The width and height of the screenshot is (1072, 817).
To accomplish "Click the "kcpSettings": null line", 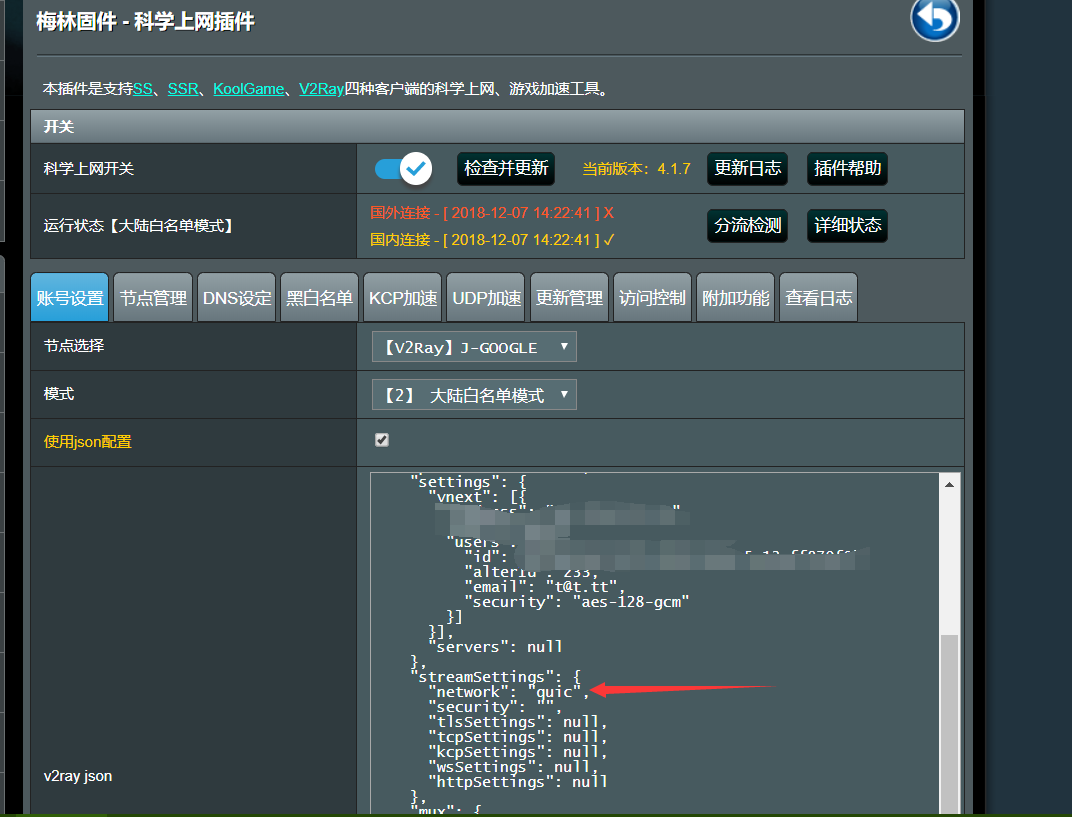I will click(x=518, y=752).
